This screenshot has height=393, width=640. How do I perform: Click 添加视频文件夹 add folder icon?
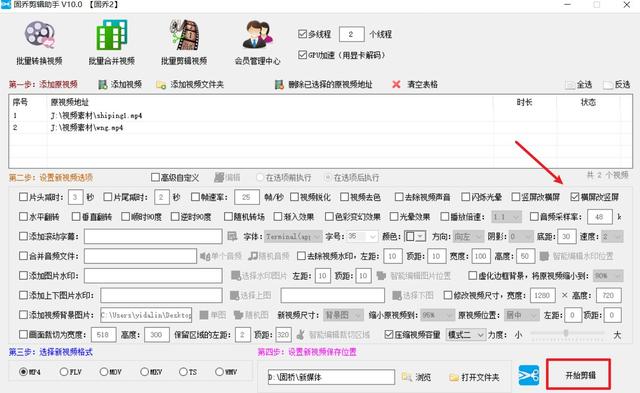click(x=161, y=84)
